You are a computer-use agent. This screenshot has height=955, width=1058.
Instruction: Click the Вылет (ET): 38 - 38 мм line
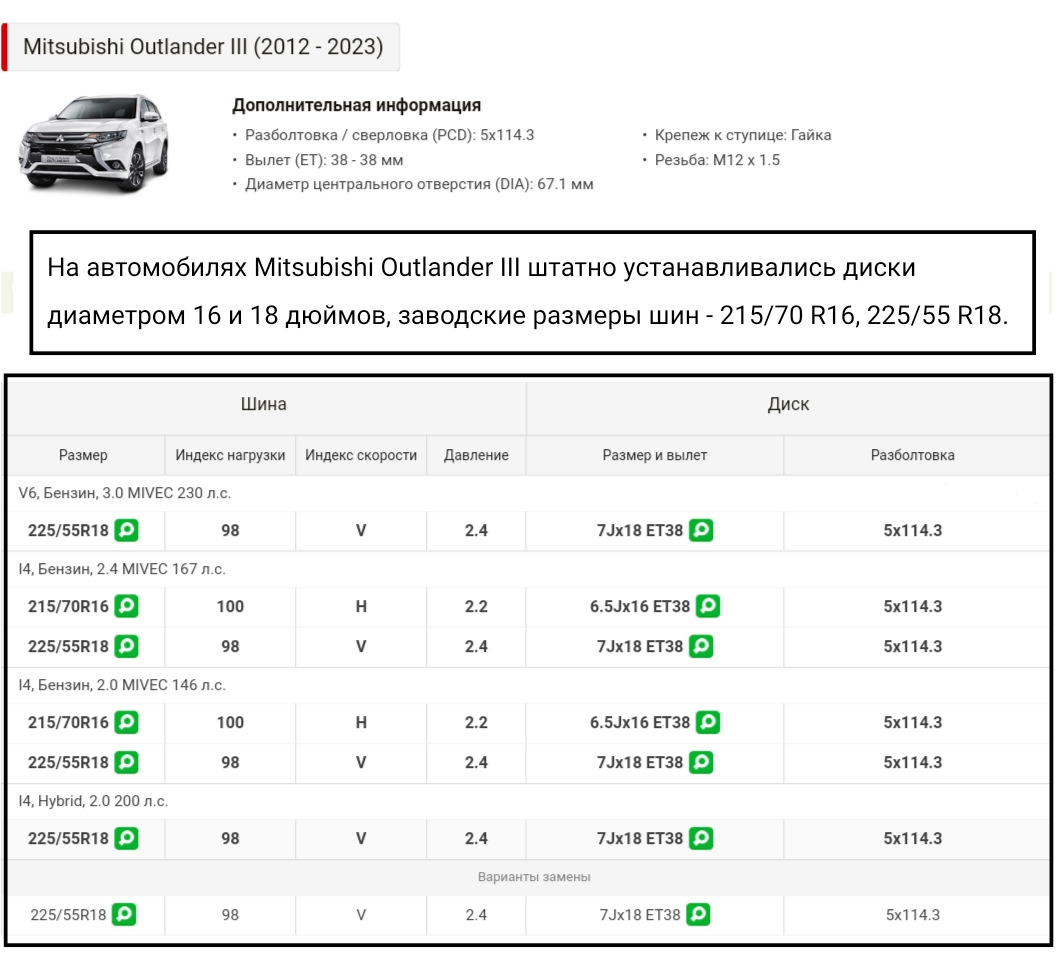(324, 160)
